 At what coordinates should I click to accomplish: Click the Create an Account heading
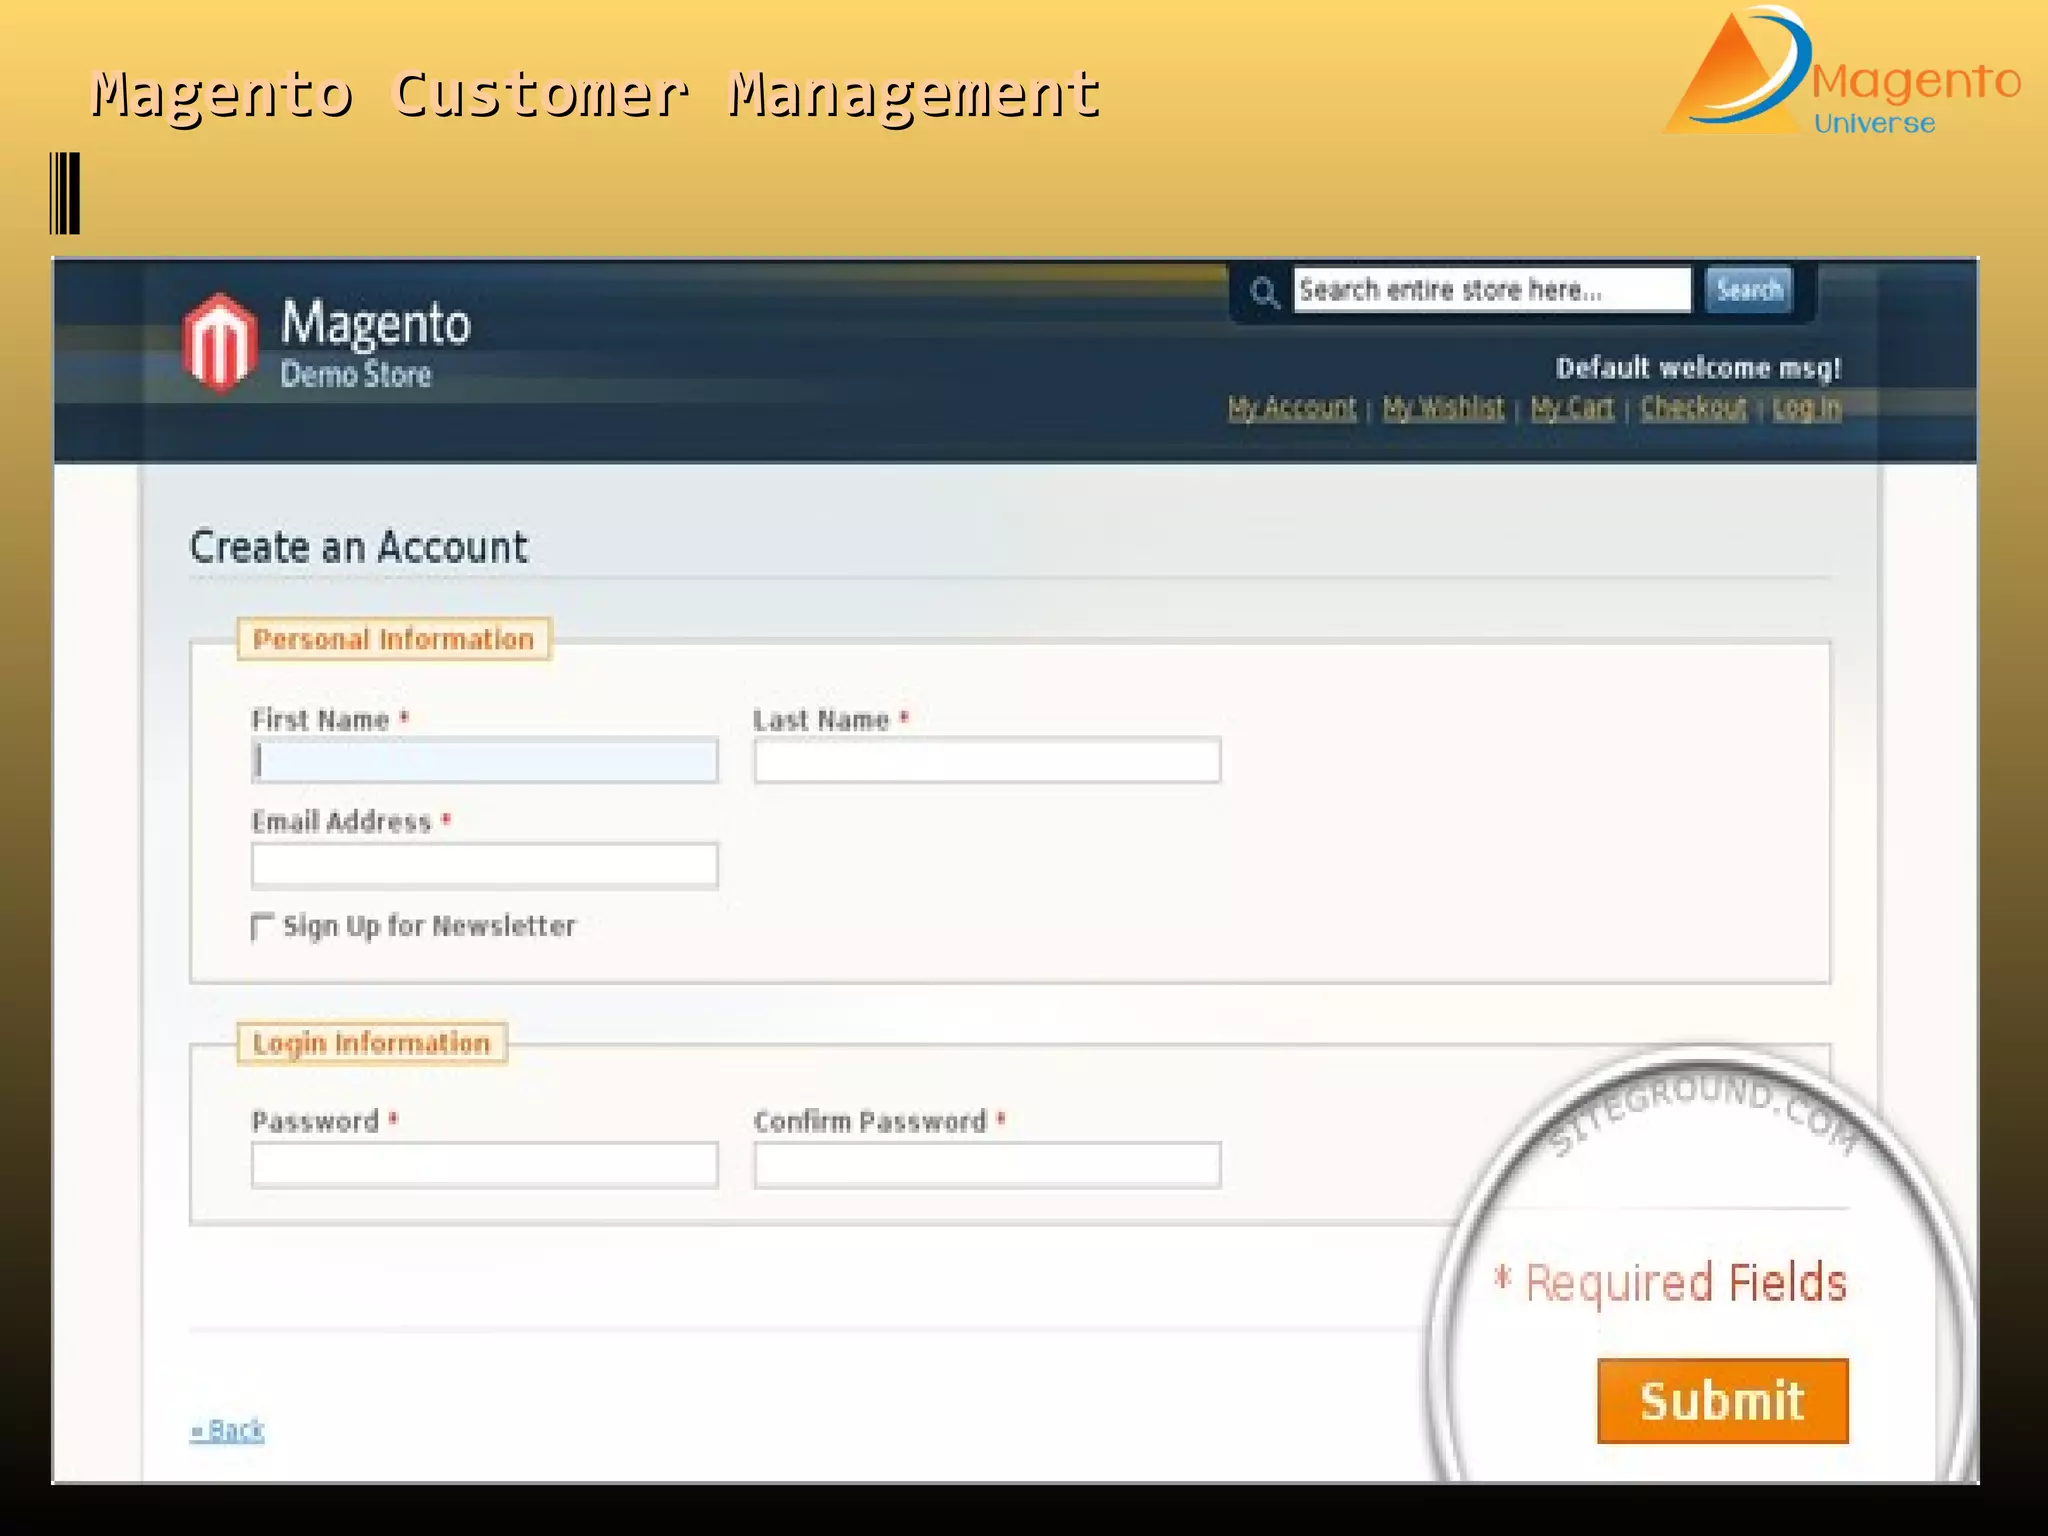tap(358, 547)
